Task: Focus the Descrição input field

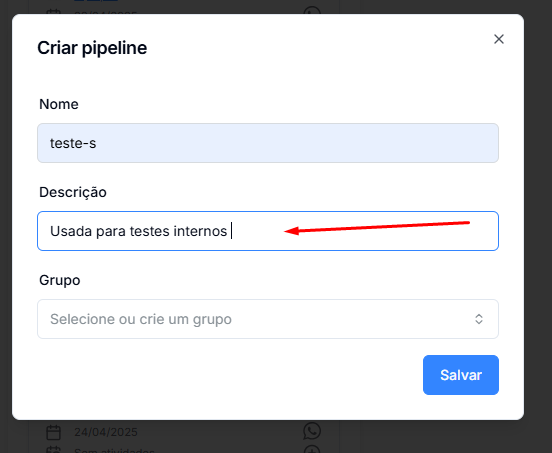Action: 268,231
